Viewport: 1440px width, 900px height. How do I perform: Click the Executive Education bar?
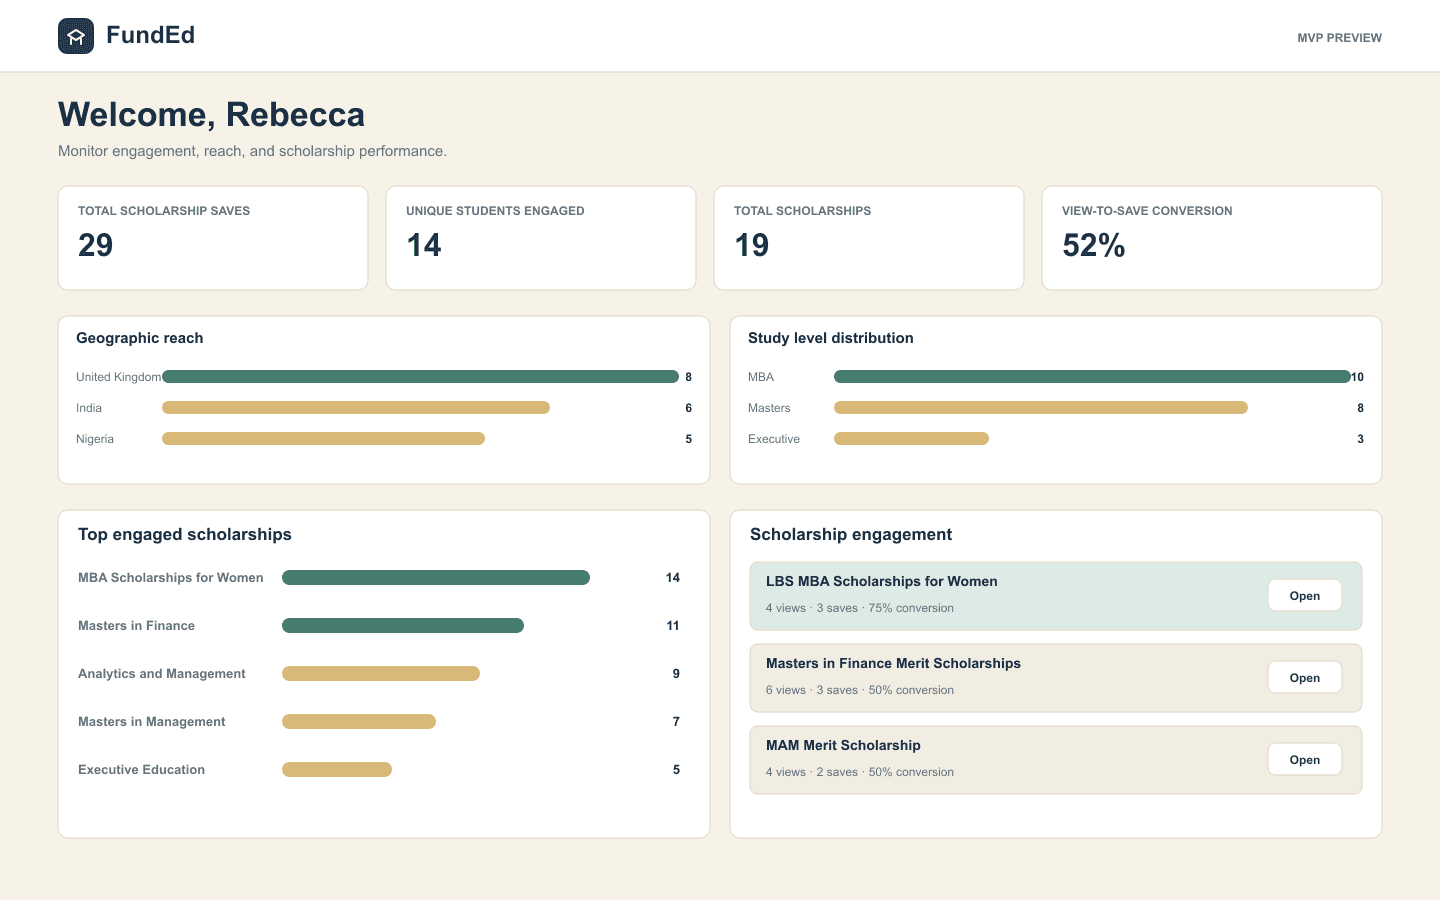[x=337, y=770]
